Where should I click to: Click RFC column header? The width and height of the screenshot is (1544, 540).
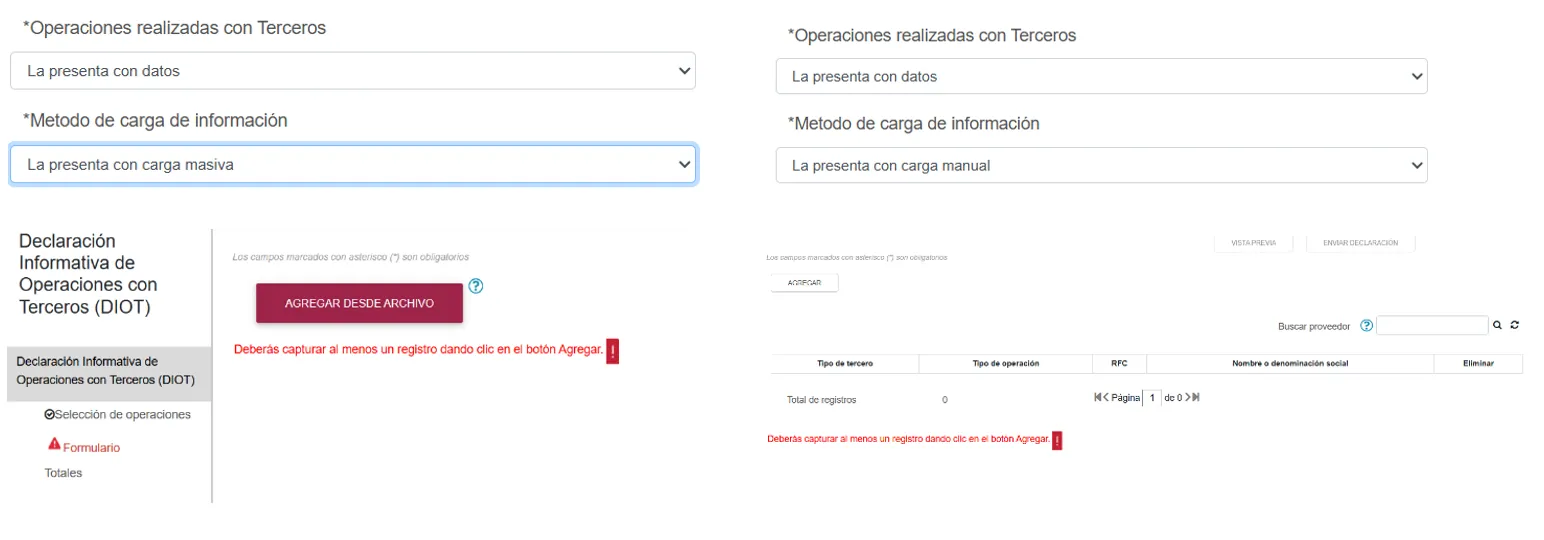click(1119, 363)
